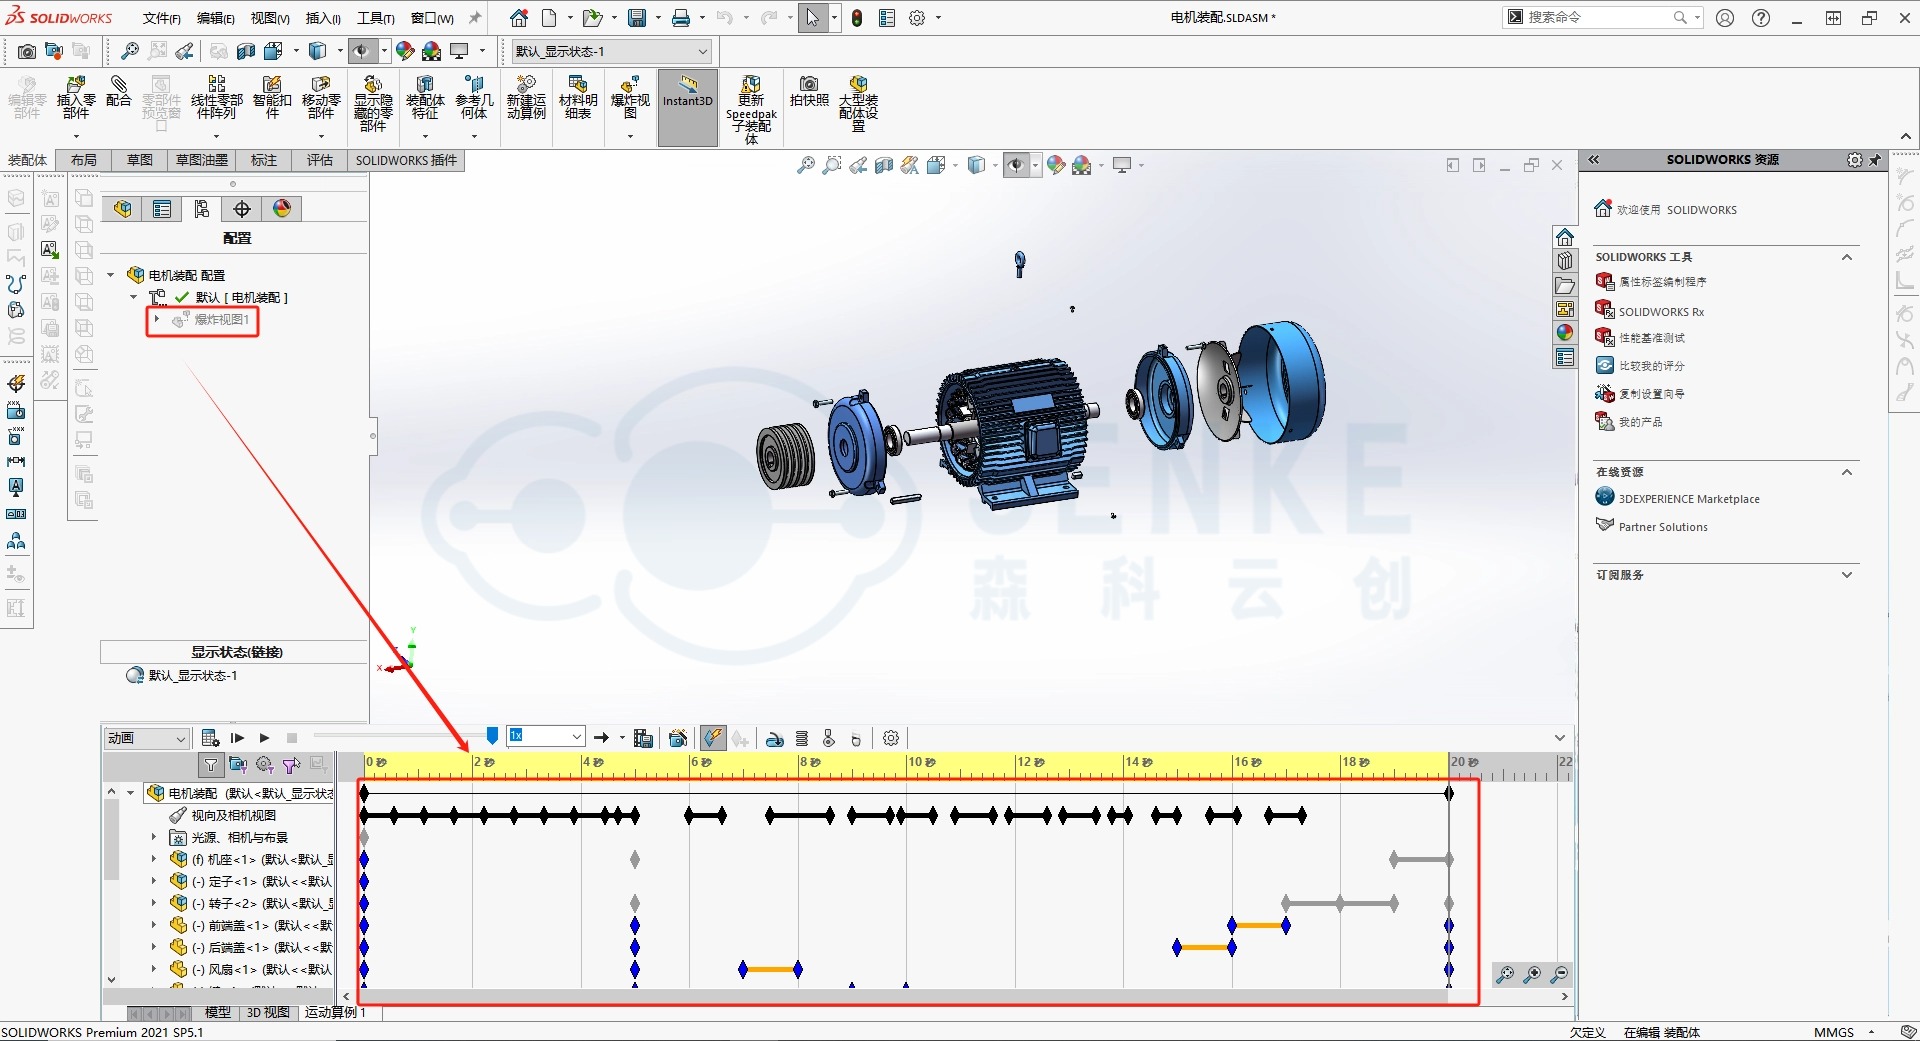Viewport: 1920px width, 1041px height.
Task: Toggle Autokey in motion toolbar
Action: [x=713, y=738]
